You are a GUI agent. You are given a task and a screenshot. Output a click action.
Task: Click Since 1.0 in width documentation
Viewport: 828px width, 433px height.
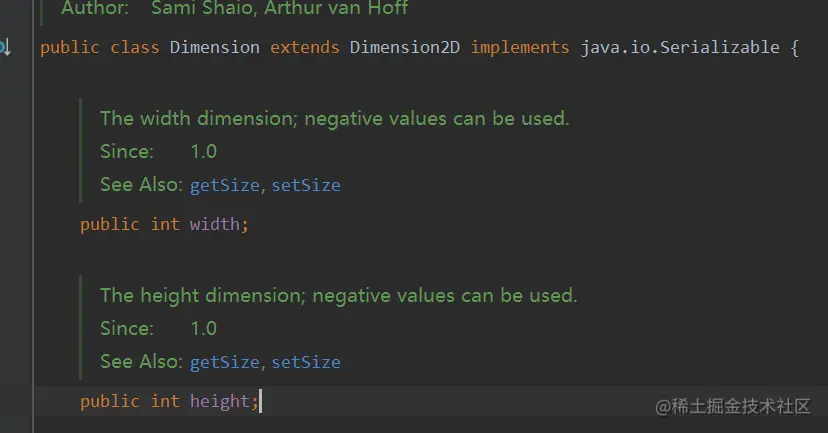[158, 152]
